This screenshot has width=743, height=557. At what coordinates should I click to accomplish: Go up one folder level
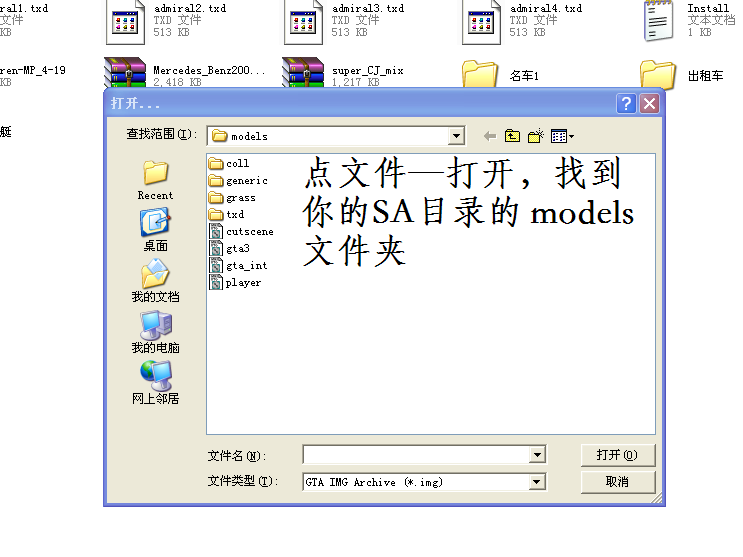coord(512,136)
